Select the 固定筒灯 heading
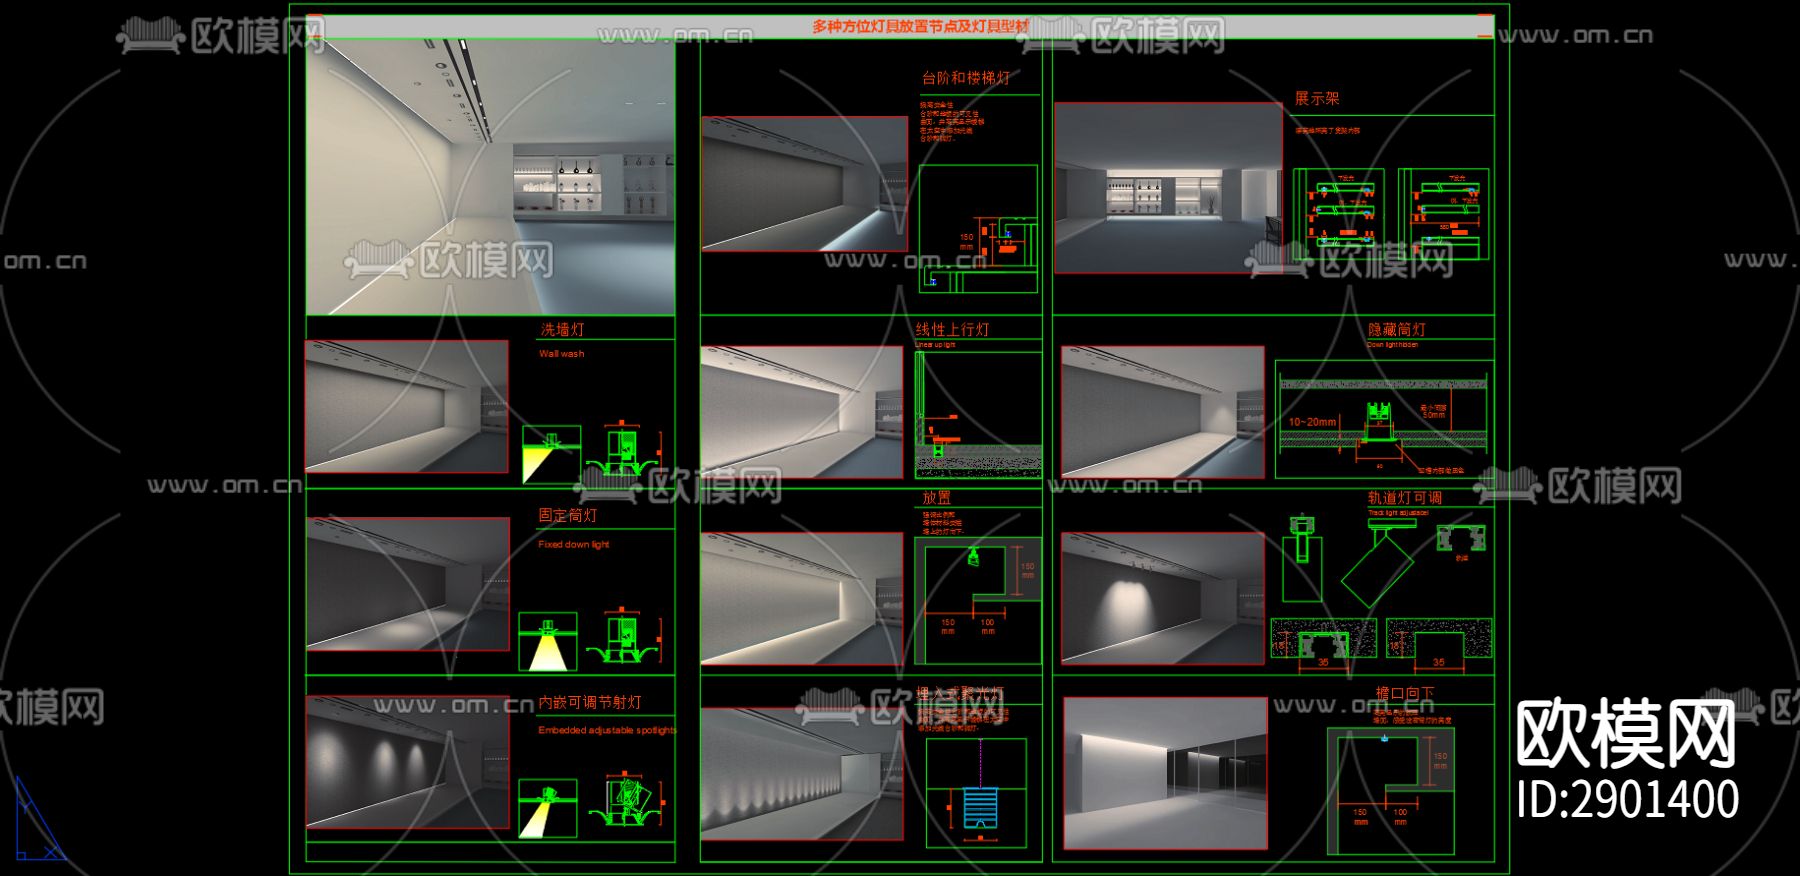The image size is (1800, 876). (568, 515)
